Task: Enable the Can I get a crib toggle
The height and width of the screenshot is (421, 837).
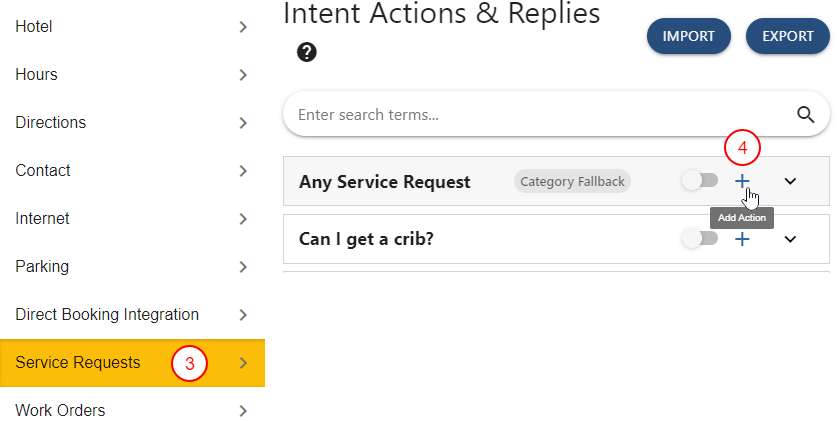Action: click(699, 239)
